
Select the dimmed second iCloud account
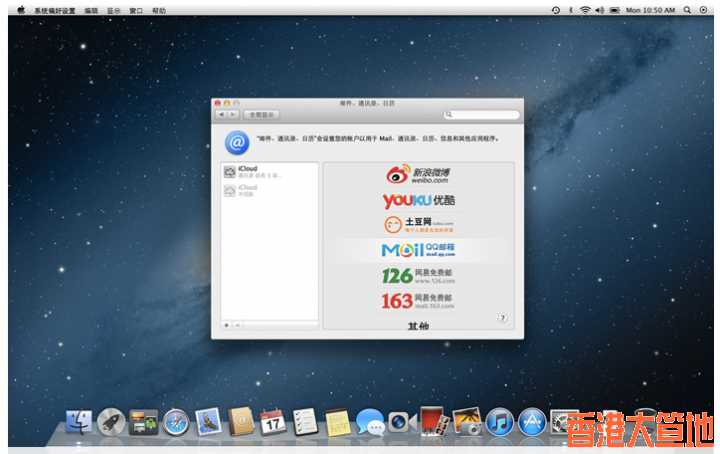click(270, 190)
